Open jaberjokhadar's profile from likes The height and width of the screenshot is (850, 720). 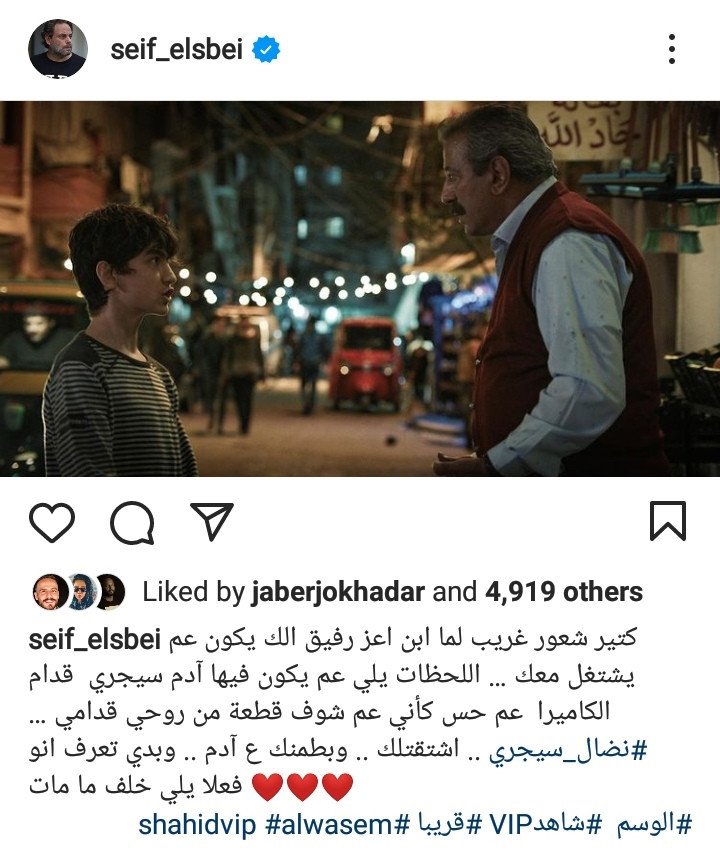(338, 591)
